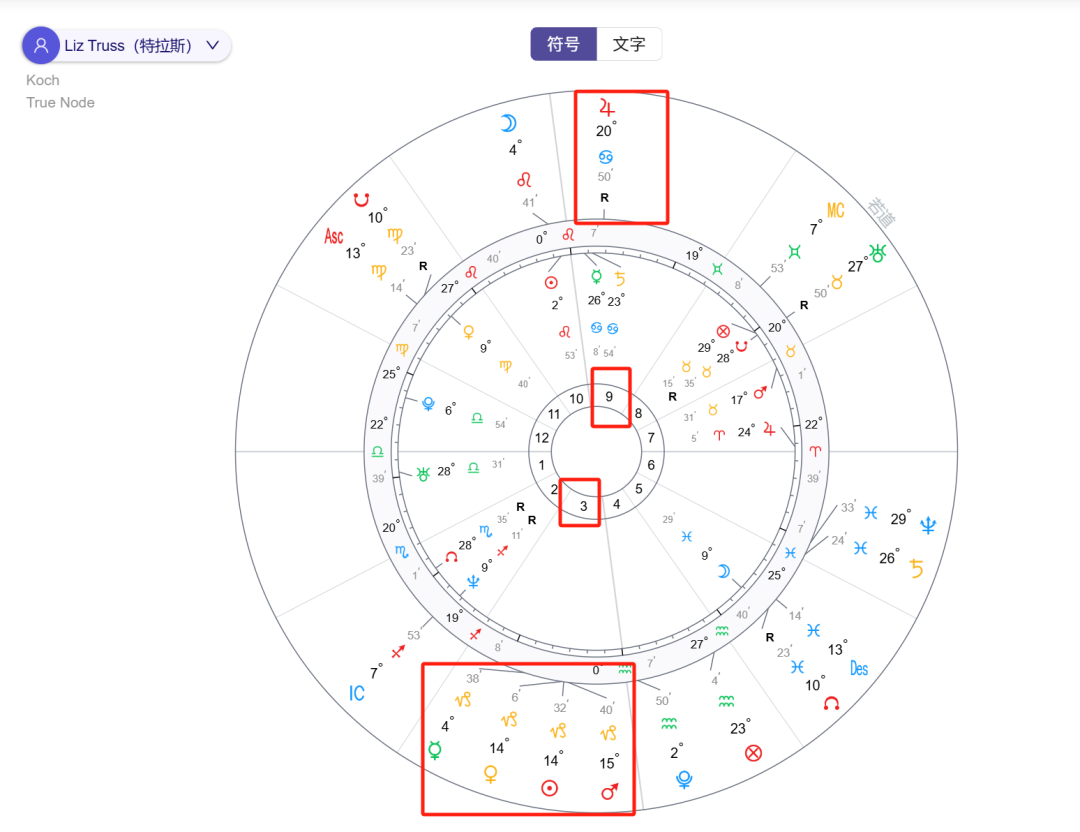
Task: Select the highlighted Jupiter glyph in Cancer
Action: click(607, 107)
